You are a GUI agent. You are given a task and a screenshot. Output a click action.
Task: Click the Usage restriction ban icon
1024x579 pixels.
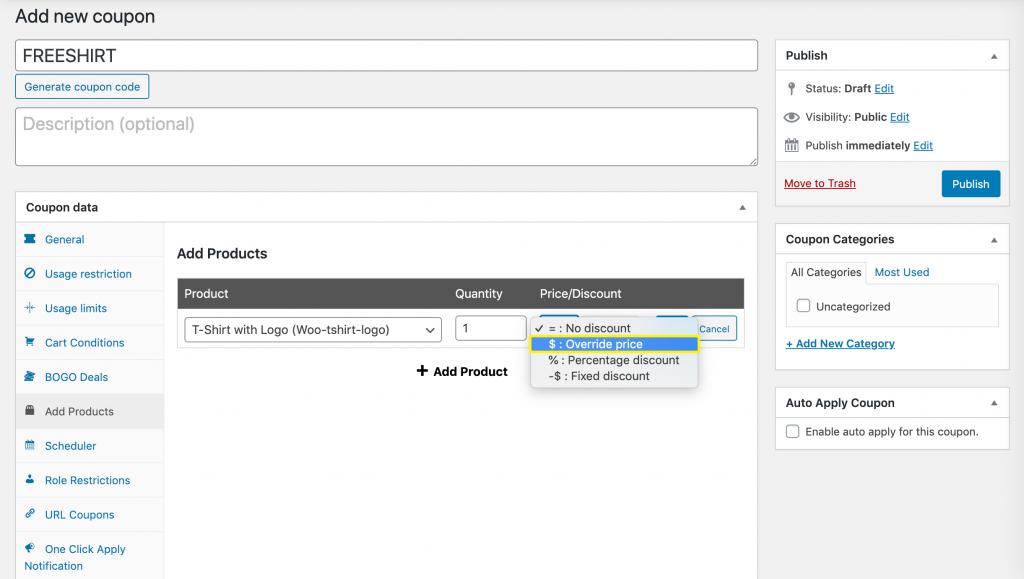tap(30, 273)
